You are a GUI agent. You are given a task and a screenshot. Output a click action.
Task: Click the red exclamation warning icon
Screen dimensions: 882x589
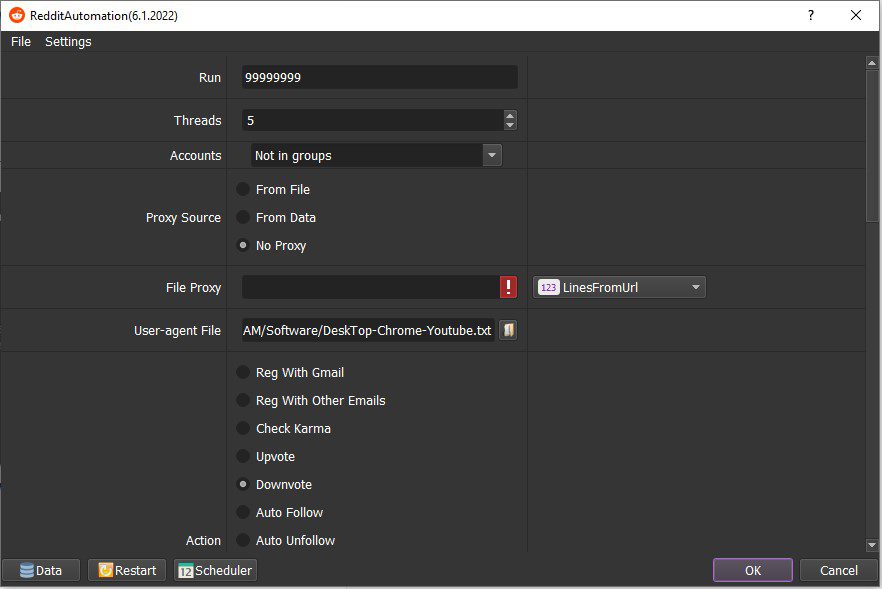[x=508, y=287]
